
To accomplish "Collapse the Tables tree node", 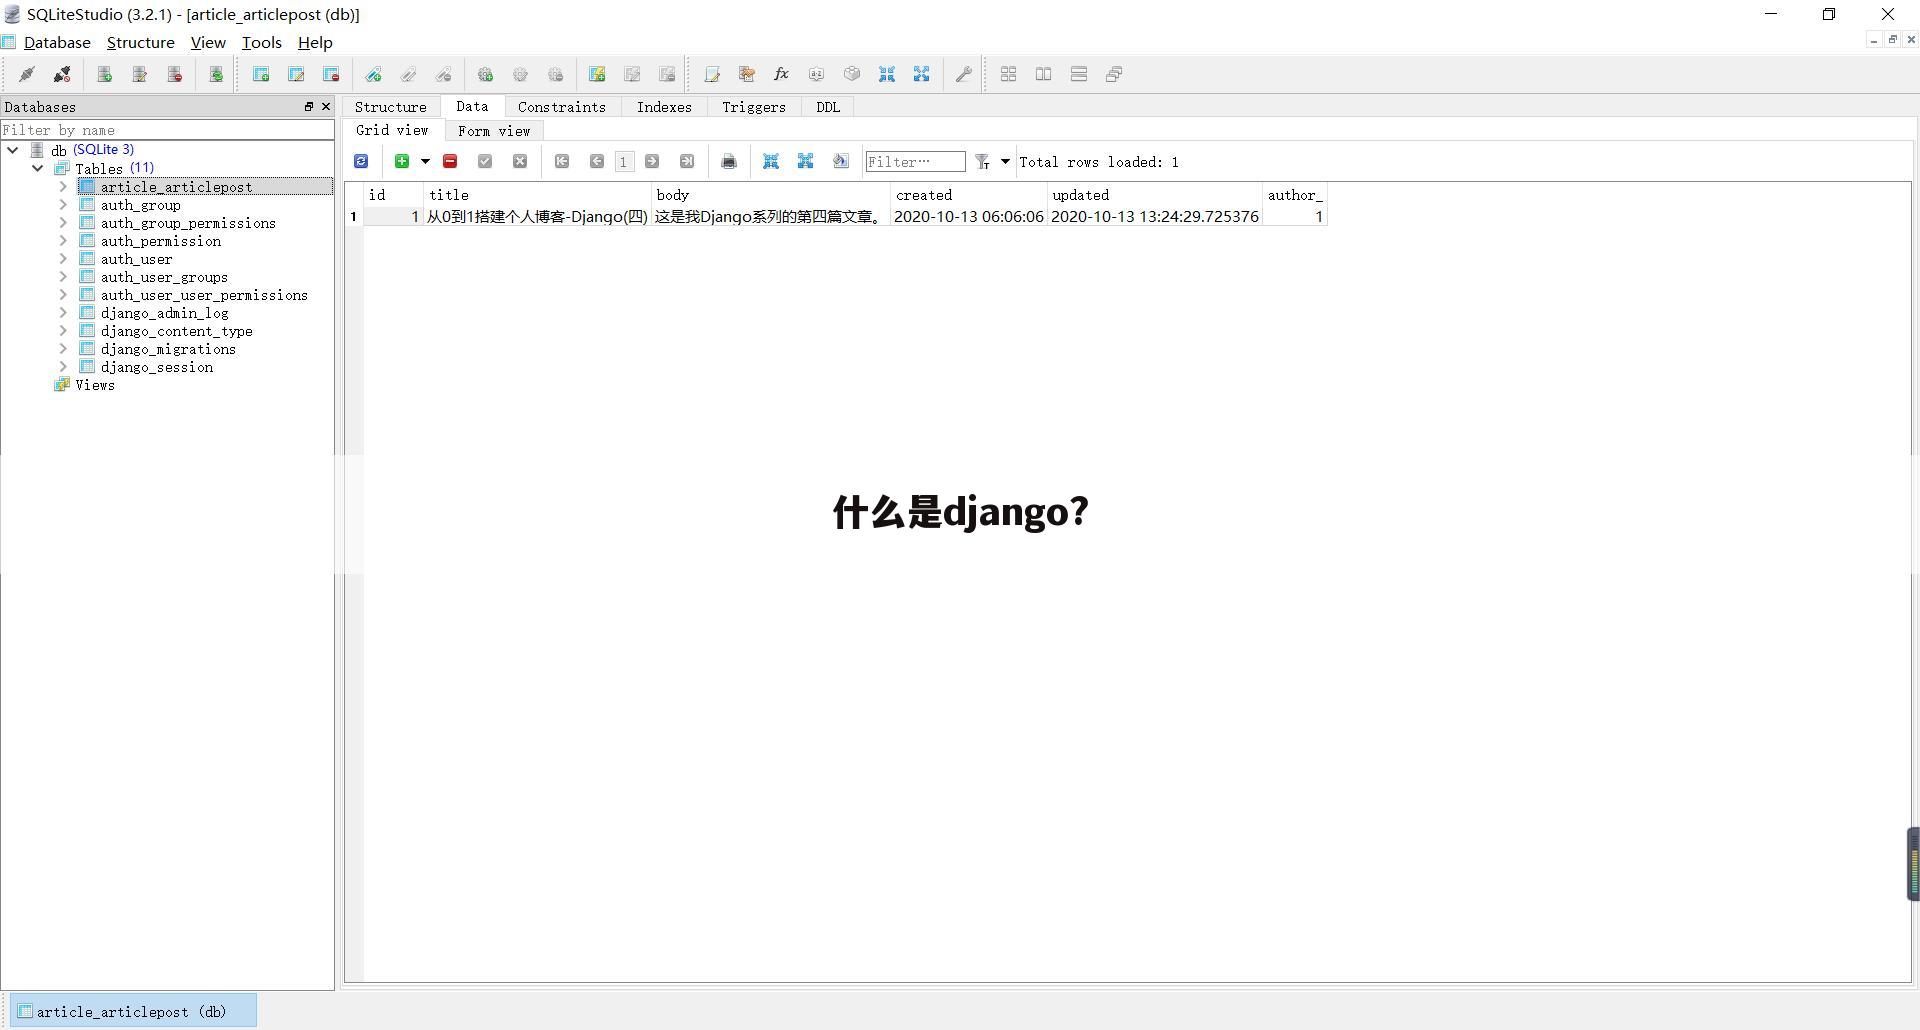I will [38, 168].
